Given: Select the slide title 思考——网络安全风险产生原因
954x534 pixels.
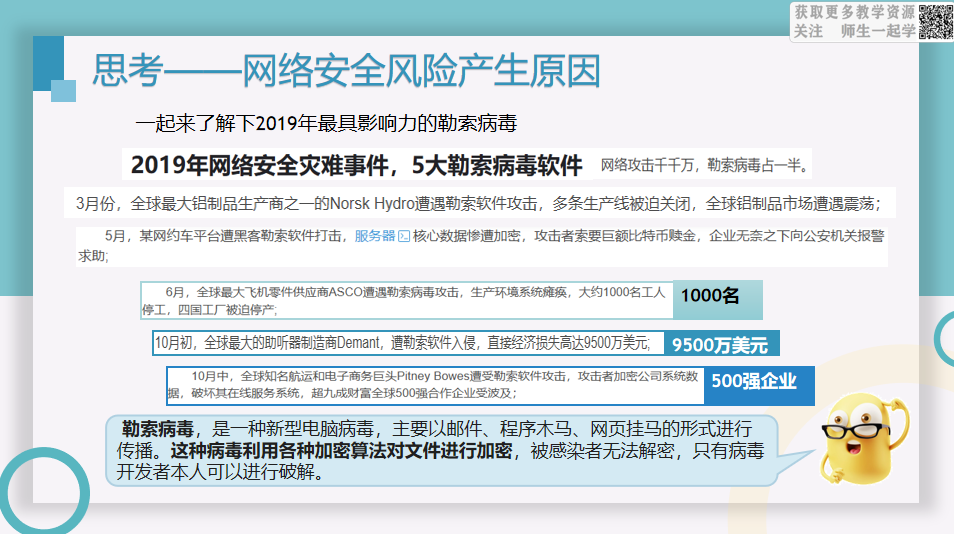Looking at the screenshot, I should [346, 72].
